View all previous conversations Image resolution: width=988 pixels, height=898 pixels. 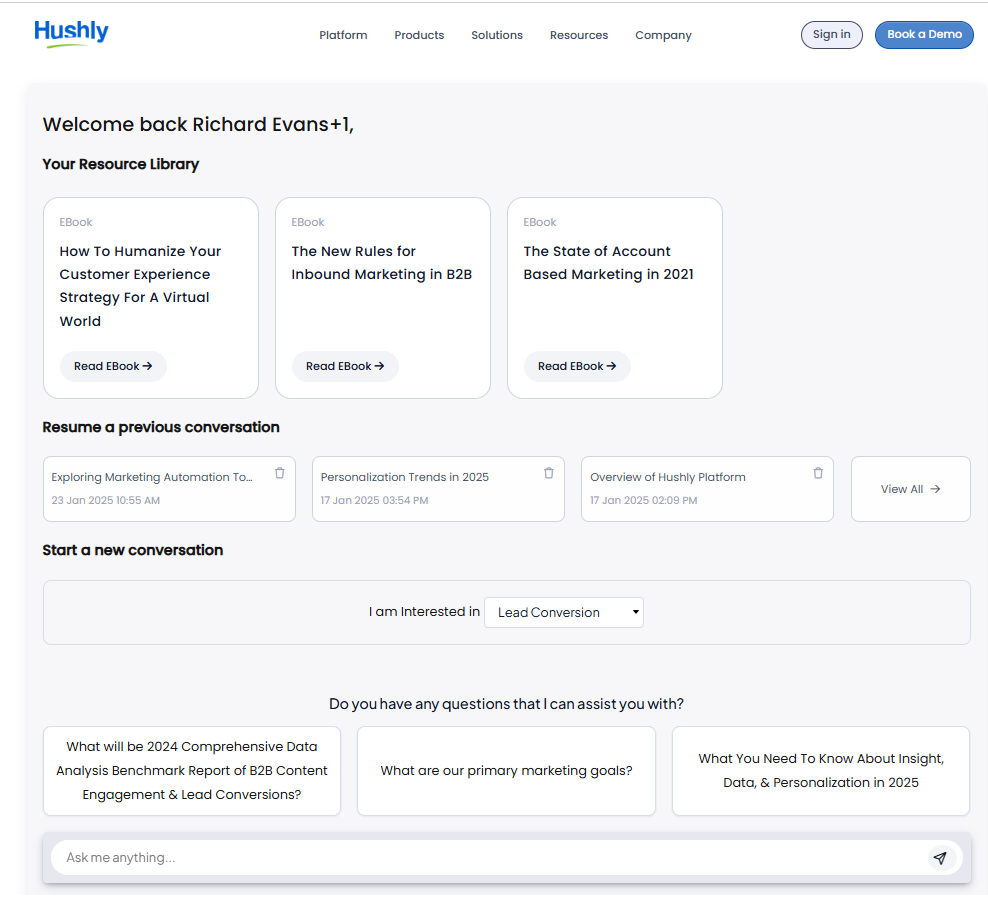[x=910, y=489]
